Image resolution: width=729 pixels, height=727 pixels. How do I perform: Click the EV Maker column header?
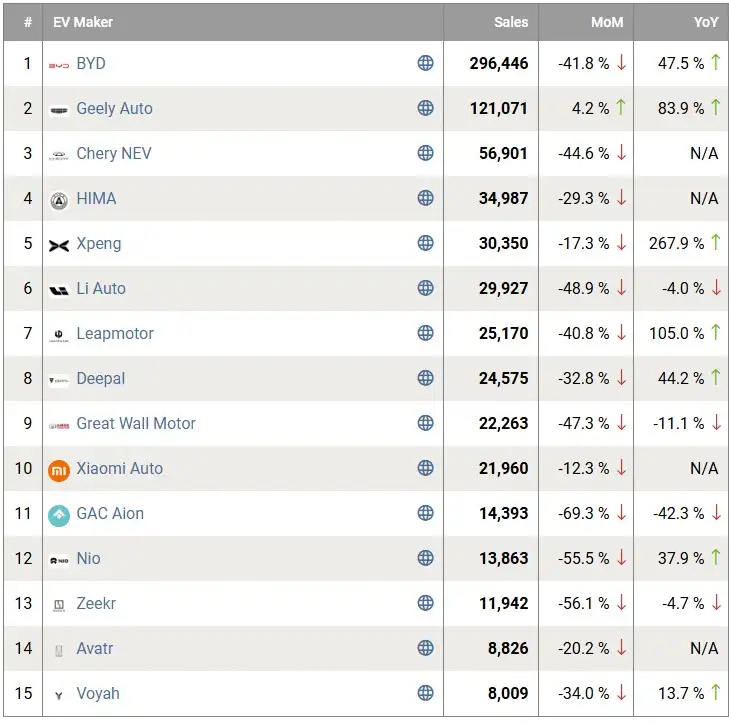coord(83,22)
